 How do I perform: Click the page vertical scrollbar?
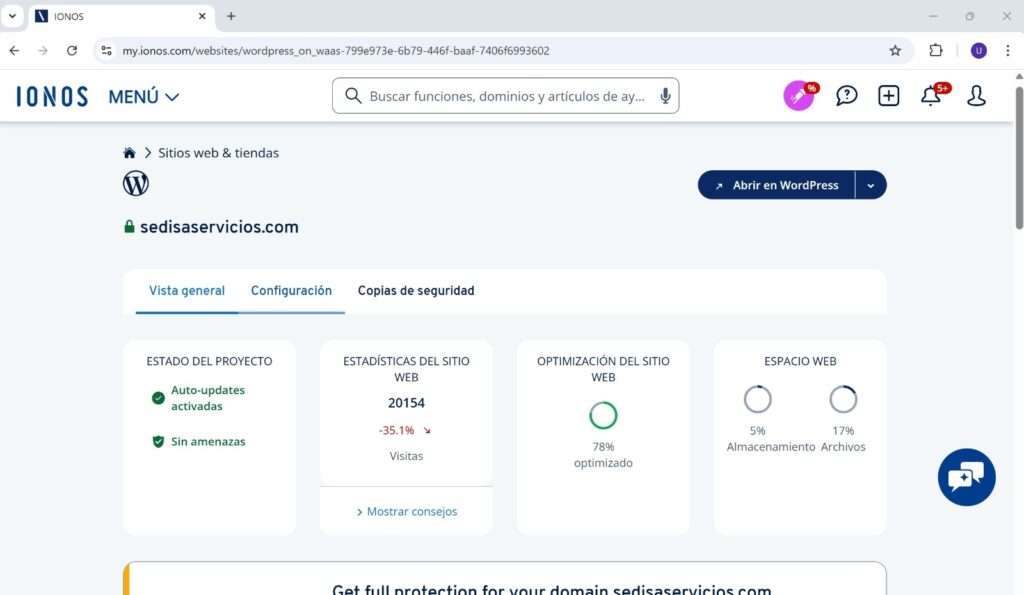[1019, 157]
